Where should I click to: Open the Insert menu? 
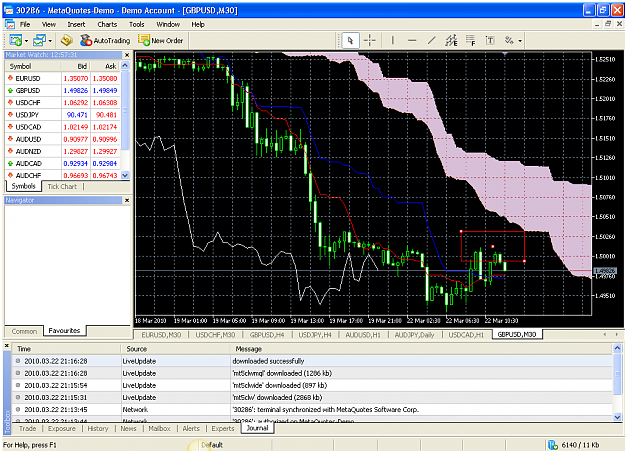(x=76, y=24)
